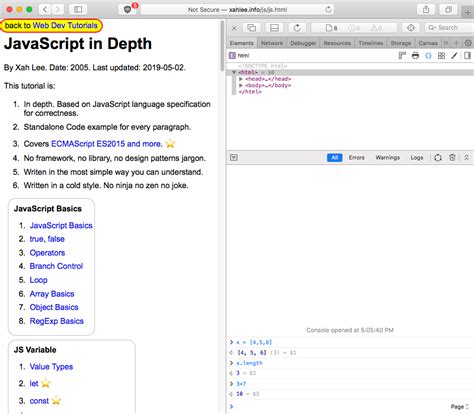Collapse the html element node

coord(234,72)
